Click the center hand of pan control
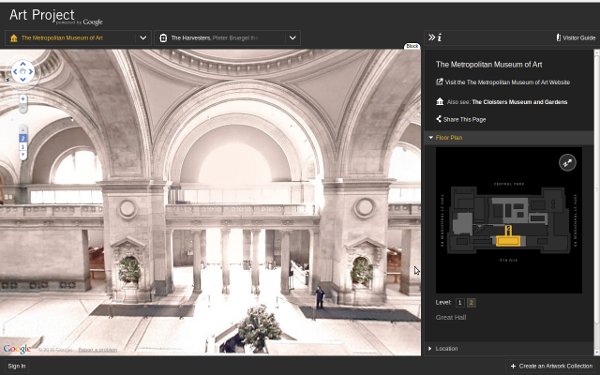600x375 pixels. pyautogui.click(x=23, y=72)
